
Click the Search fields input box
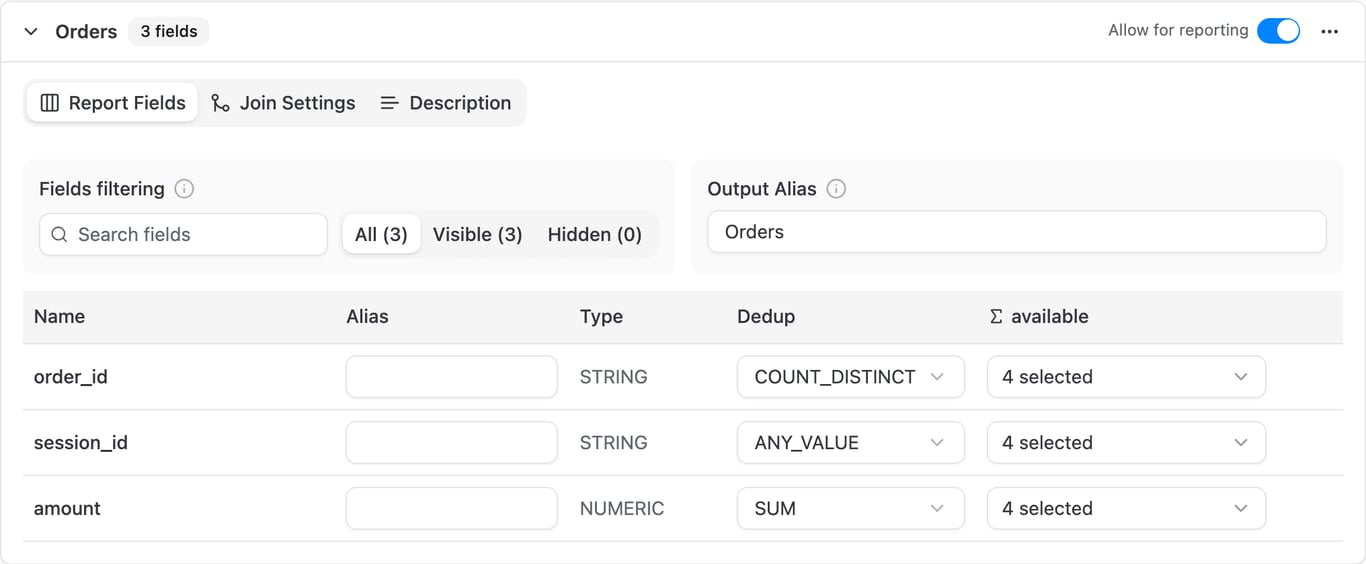coord(183,234)
